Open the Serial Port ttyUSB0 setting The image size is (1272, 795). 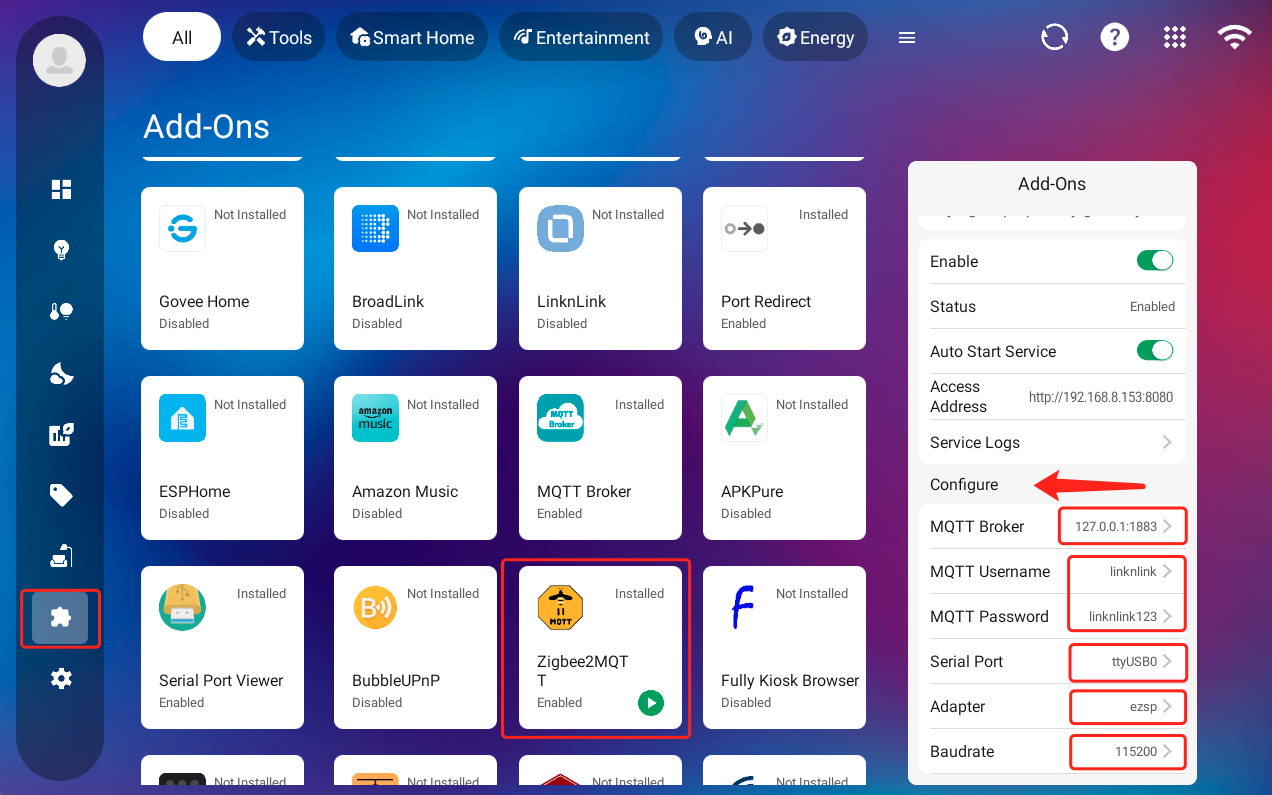[1127, 661]
